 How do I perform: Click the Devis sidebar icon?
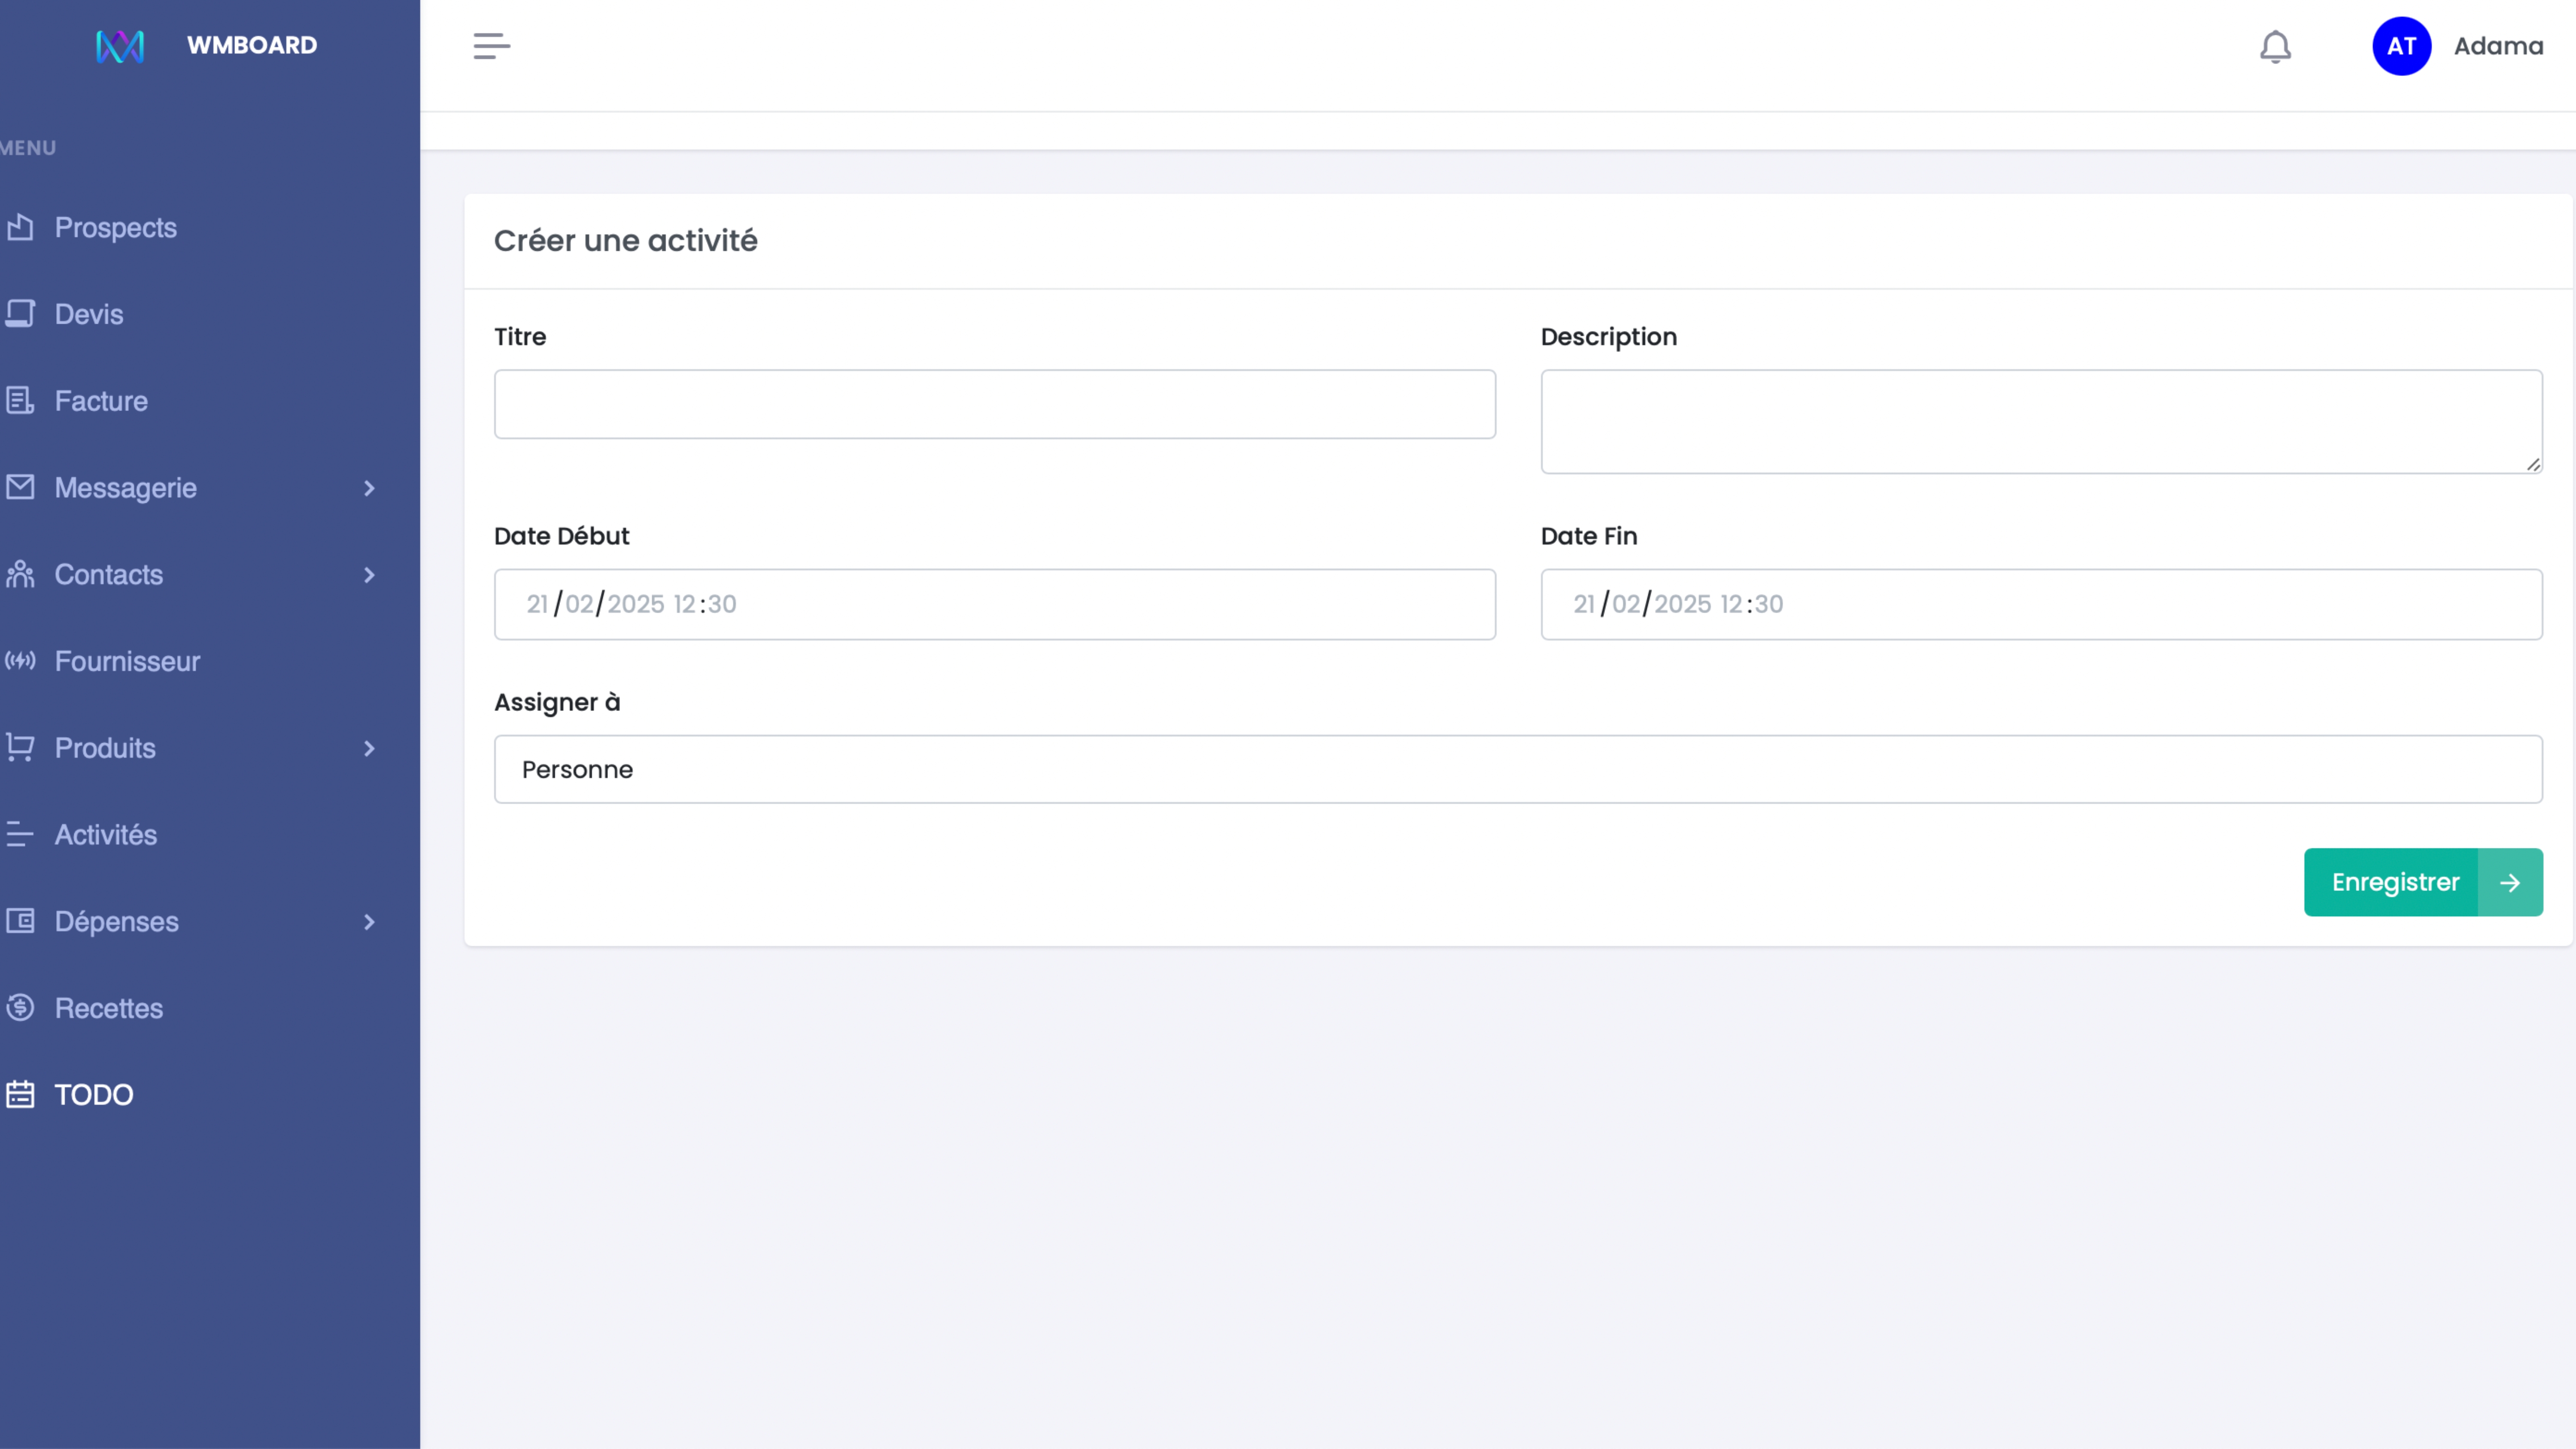(20, 314)
